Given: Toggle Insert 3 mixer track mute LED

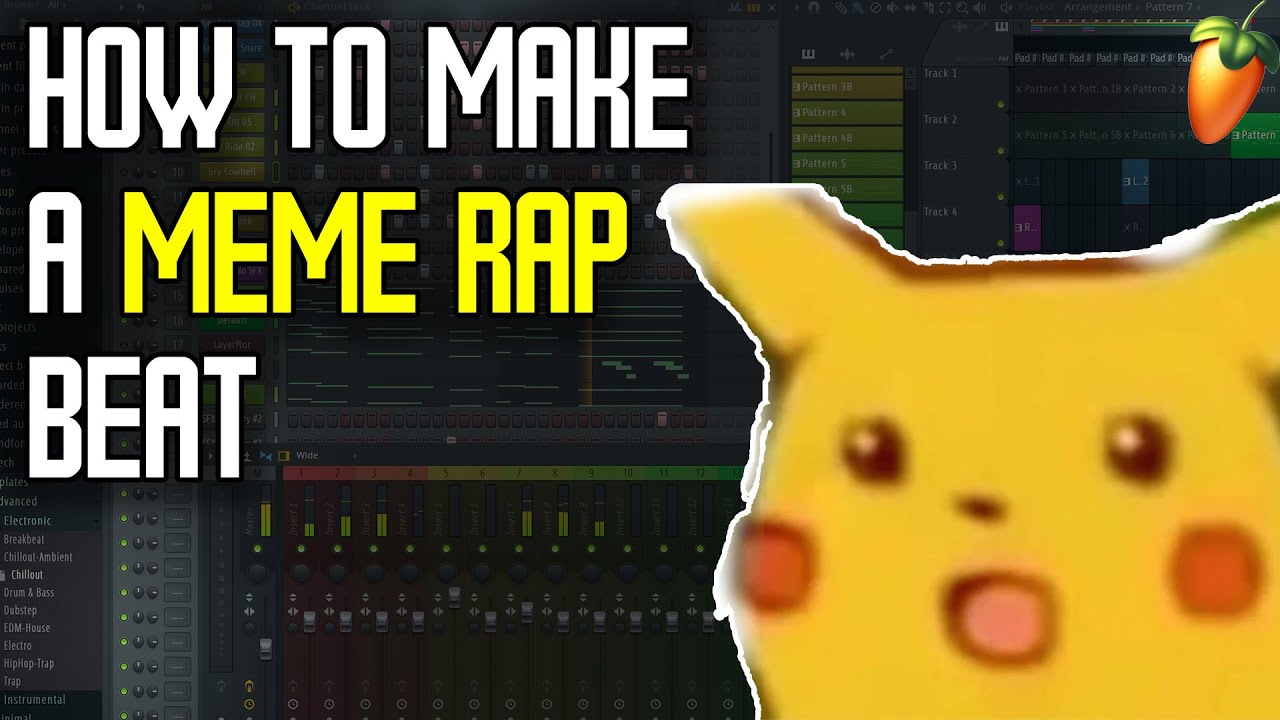Looking at the screenshot, I should (374, 549).
